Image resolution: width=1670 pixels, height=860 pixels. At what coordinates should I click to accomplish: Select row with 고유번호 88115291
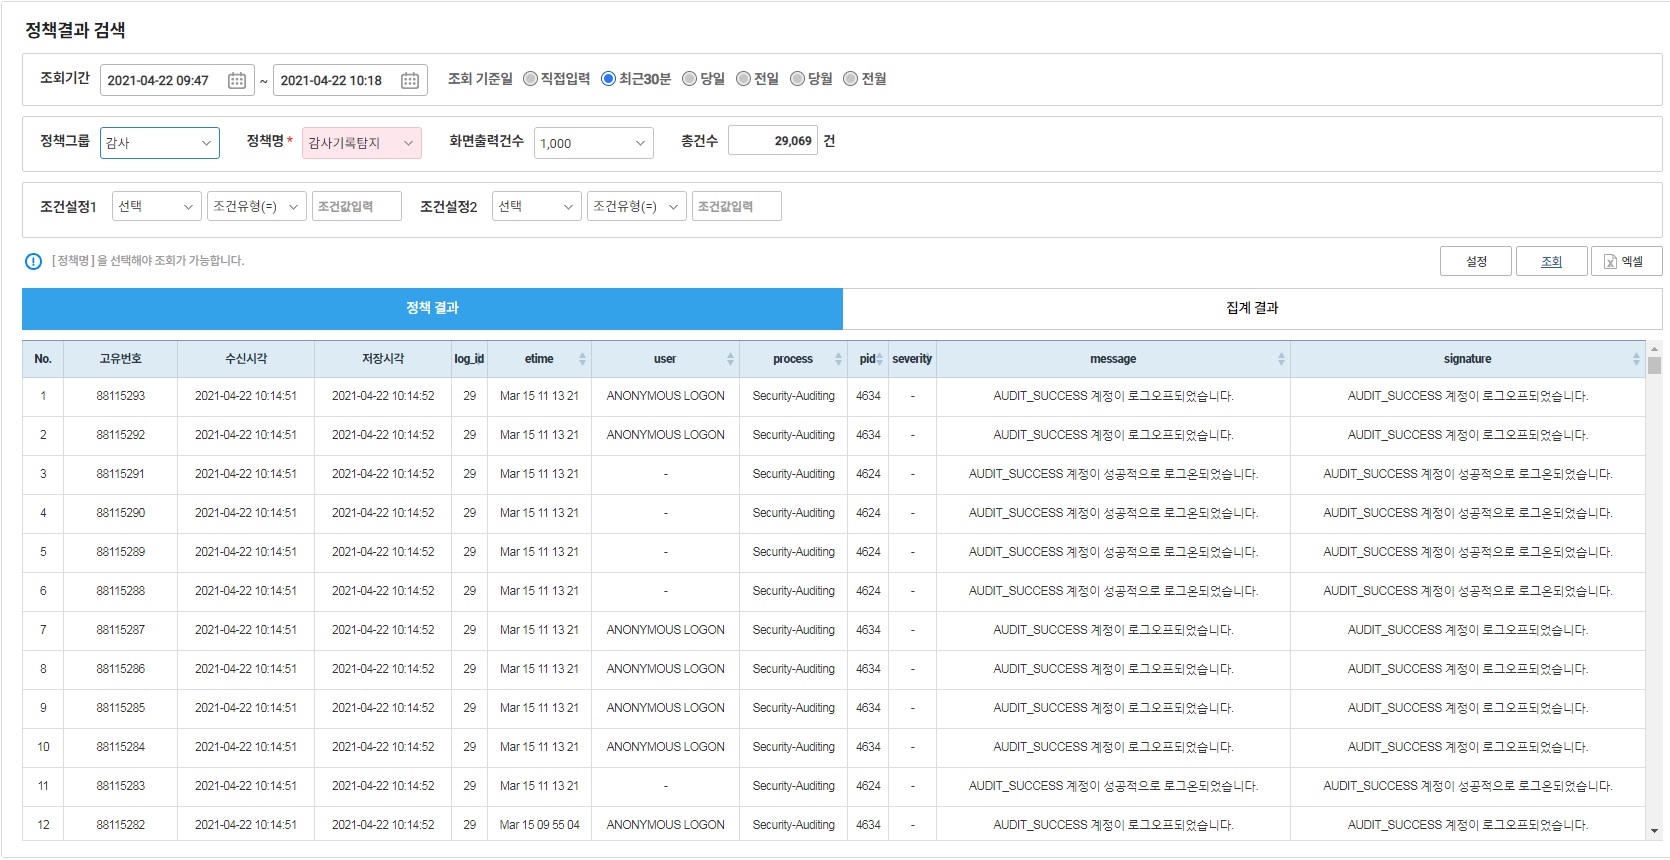coord(834,474)
